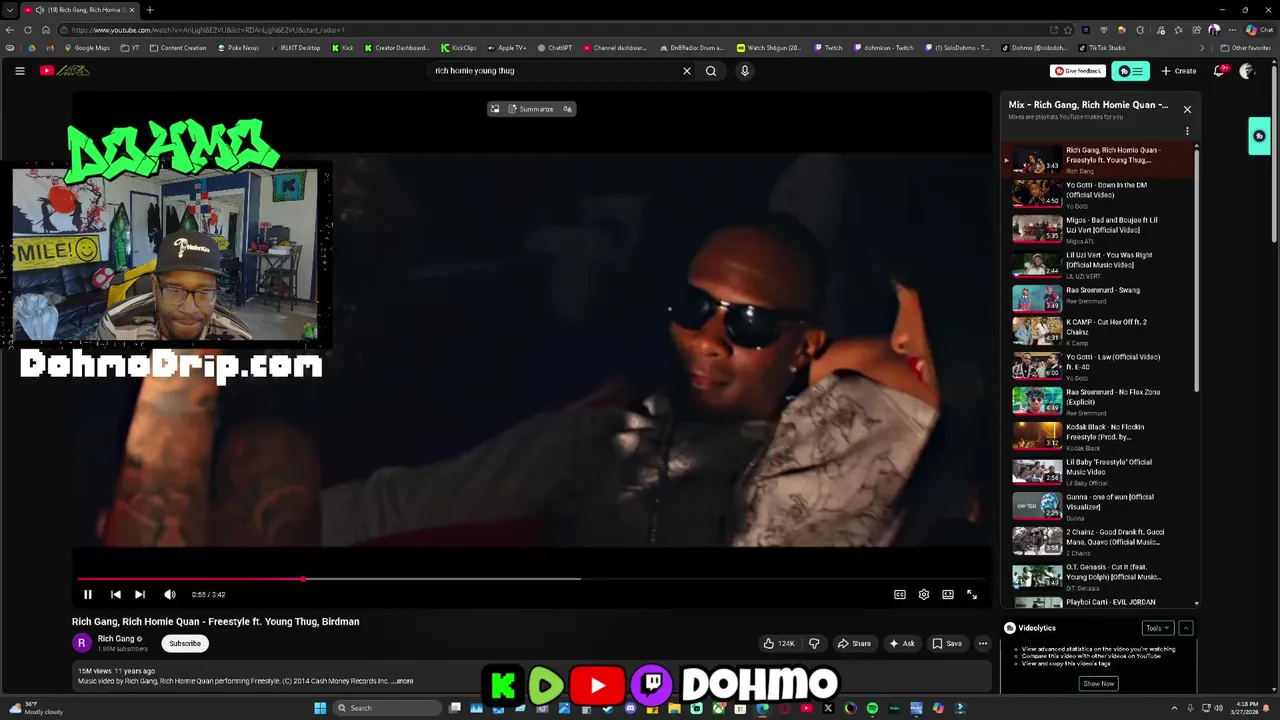Open ChatGPT bookmark
Viewport: 1280px width, 720px height.
click(x=555, y=48)
